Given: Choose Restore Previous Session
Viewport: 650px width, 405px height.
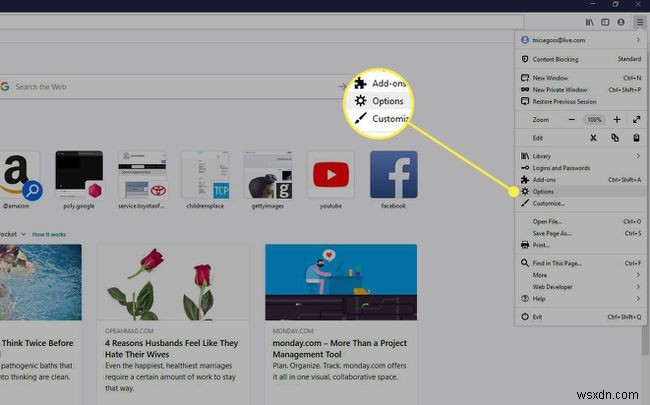Looking at the screenshot, I should tap(580, 102).
